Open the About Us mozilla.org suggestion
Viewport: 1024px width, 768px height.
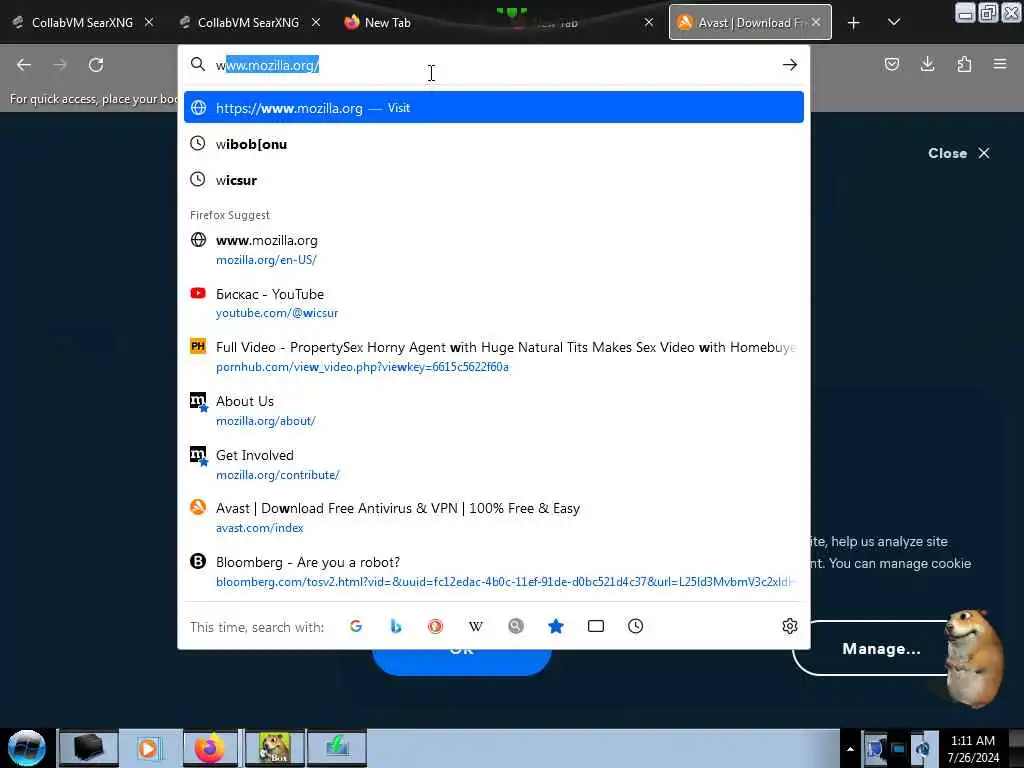point(494,411)
